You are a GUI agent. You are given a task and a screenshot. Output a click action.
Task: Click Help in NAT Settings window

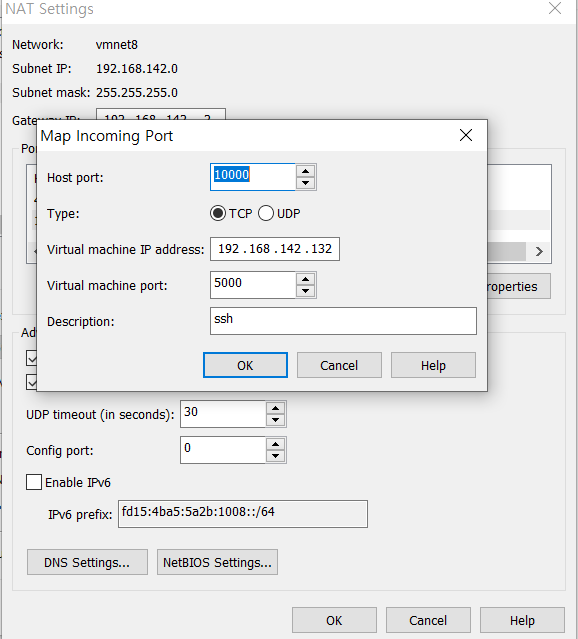tap(522, 620)
